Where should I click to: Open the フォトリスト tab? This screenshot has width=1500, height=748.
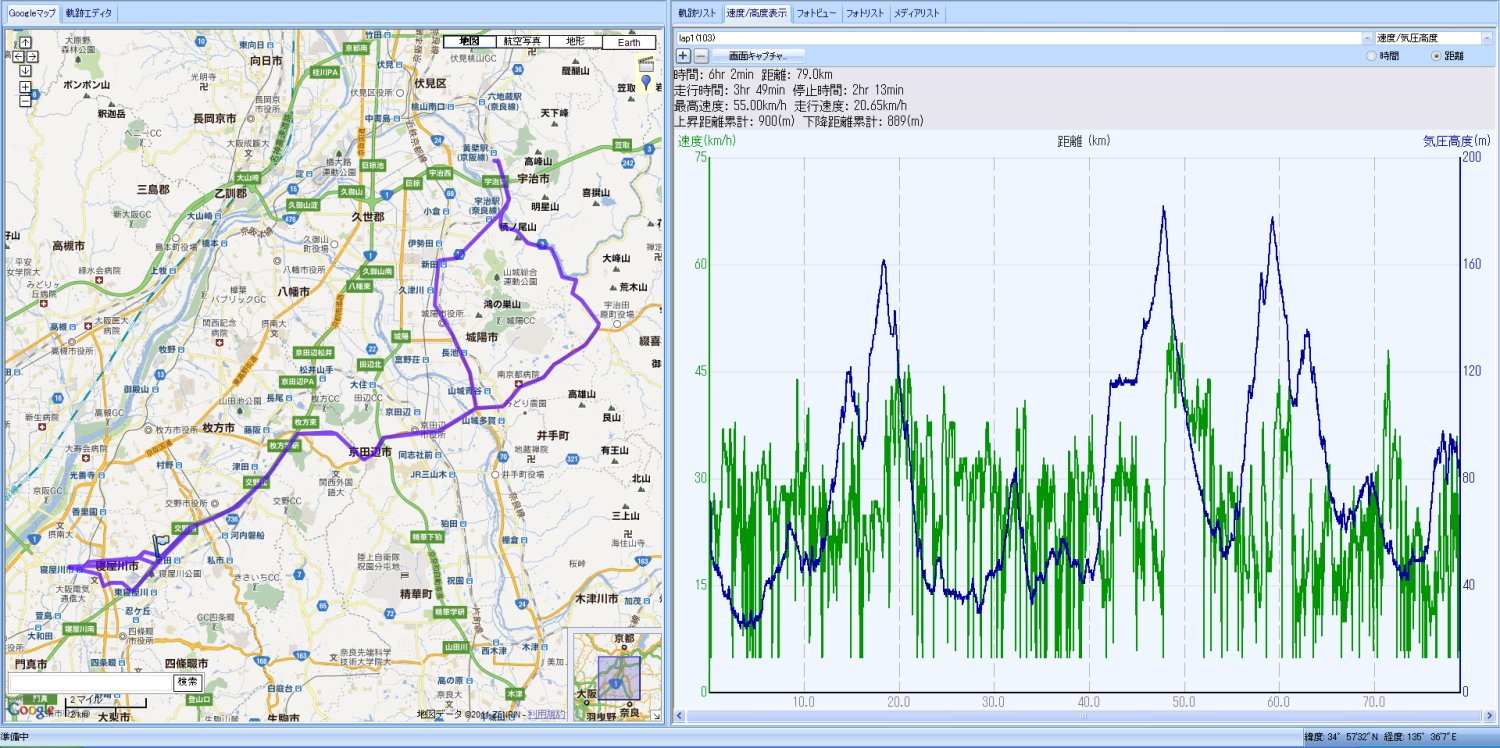(x=865, y=14)
